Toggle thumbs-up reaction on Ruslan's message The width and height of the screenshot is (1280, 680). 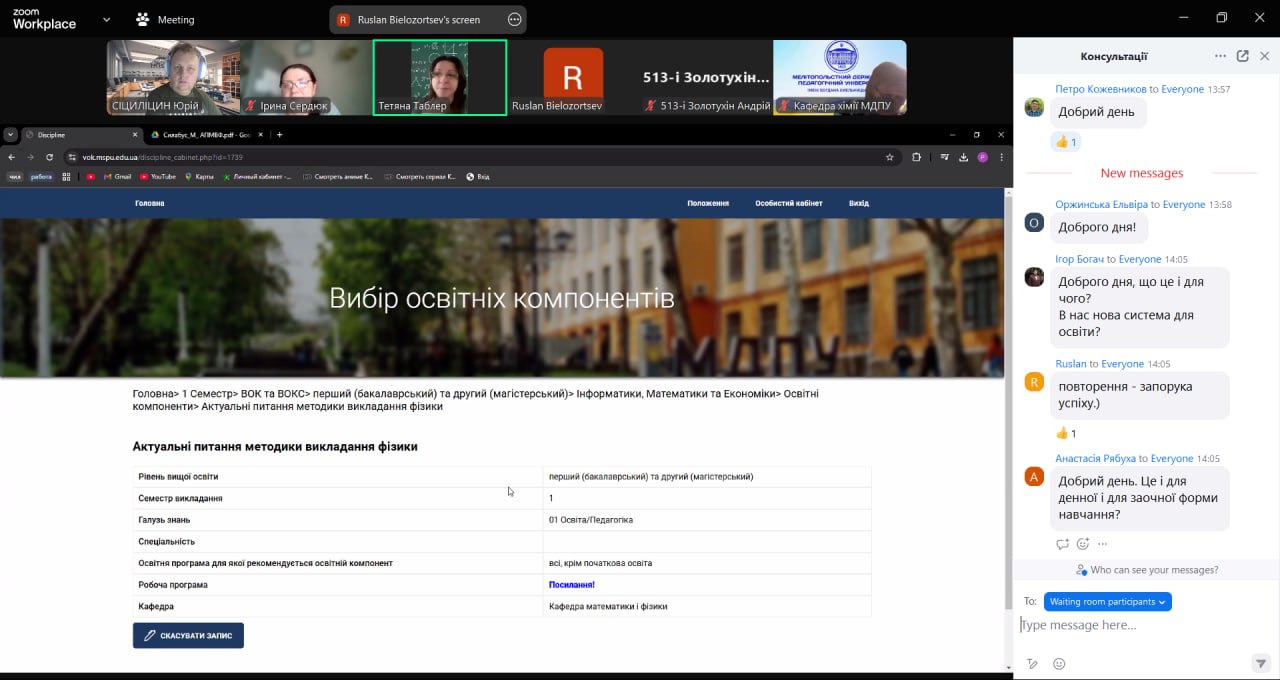click(x=1066, y=433)
